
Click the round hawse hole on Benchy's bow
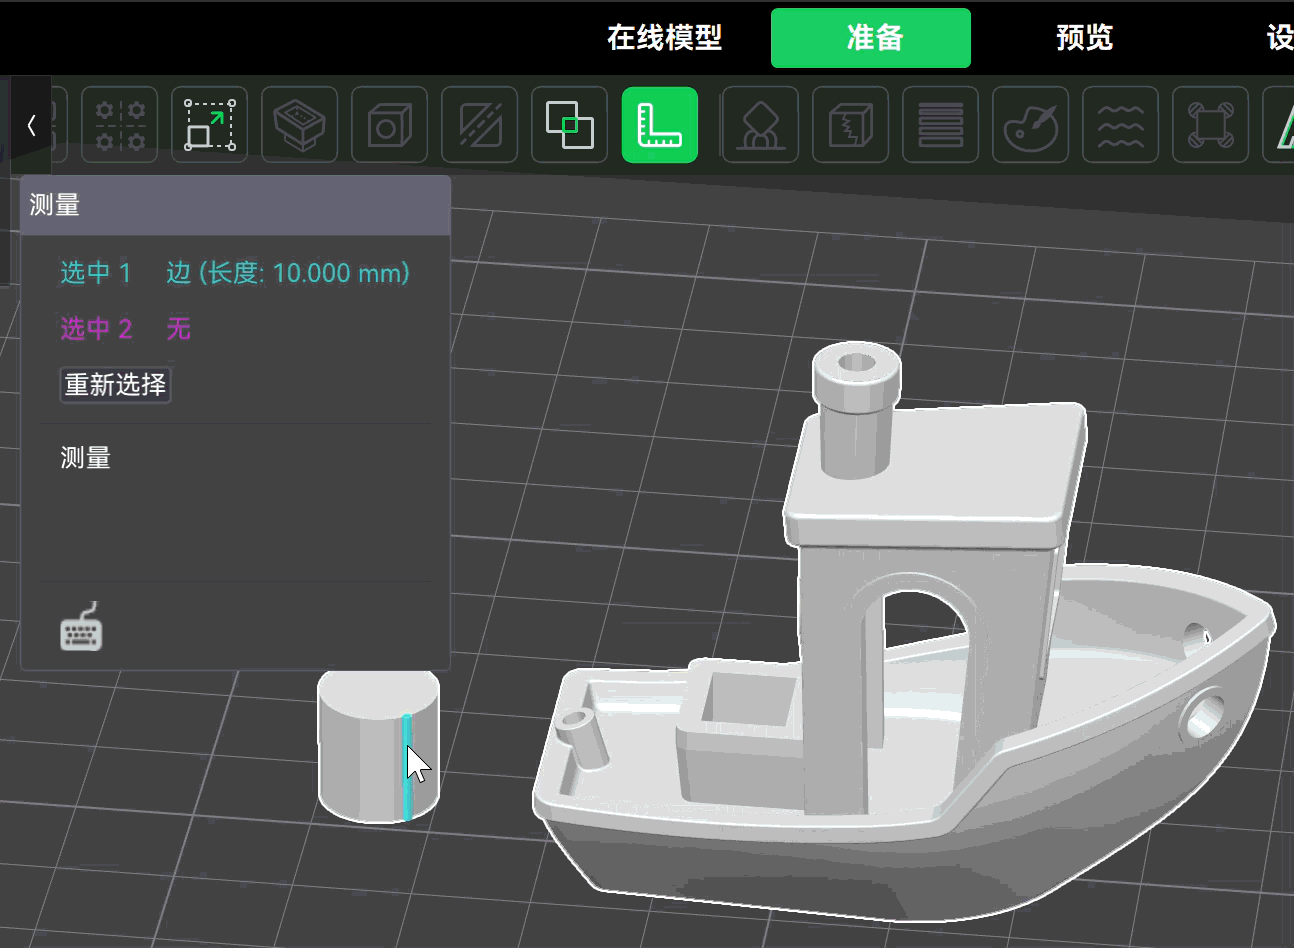tap(1203, 715)
